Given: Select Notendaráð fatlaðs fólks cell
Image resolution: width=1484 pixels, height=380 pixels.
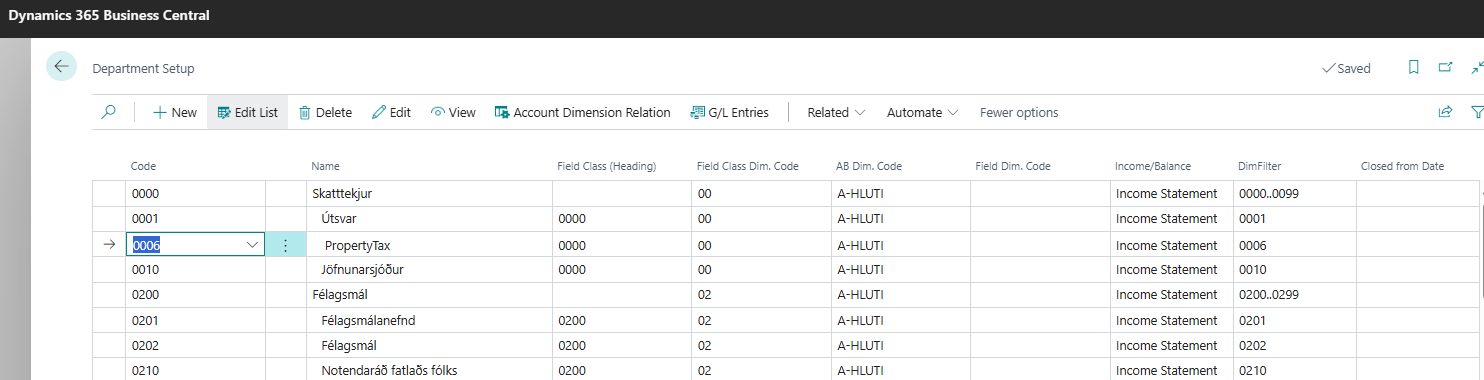Looking at the screenshot, I should tap(429, 371).
